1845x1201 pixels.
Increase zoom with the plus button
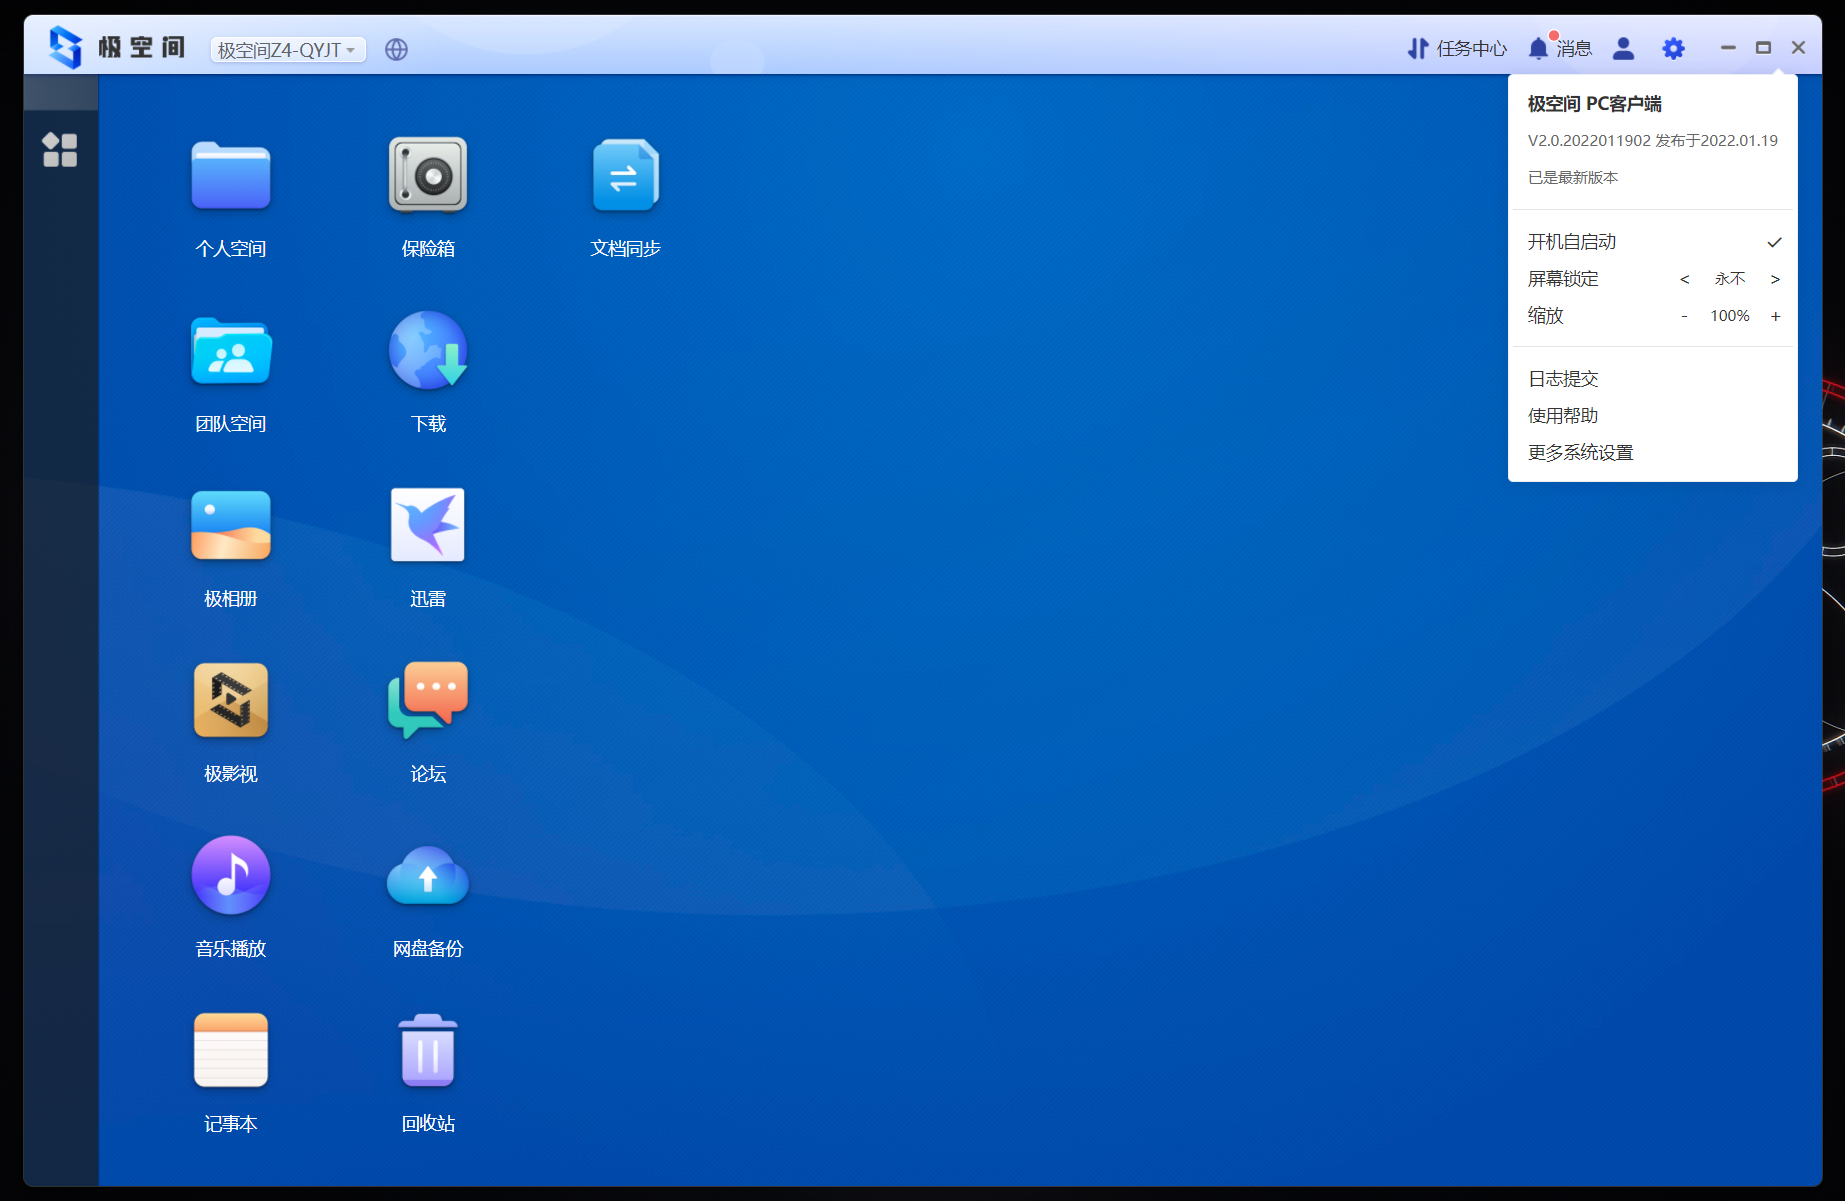pyautogui.click(x=1775, y=316)
